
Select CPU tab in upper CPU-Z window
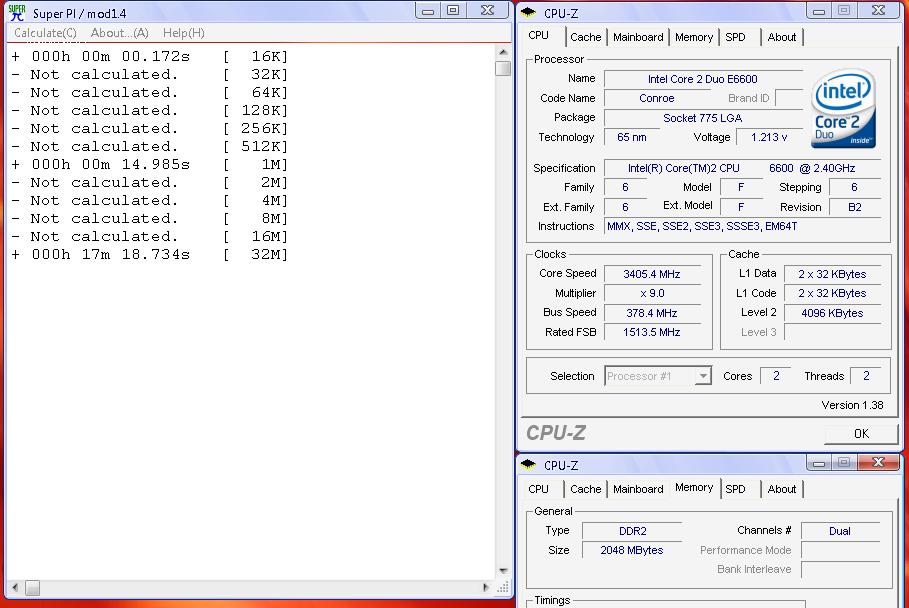point(539,35)
